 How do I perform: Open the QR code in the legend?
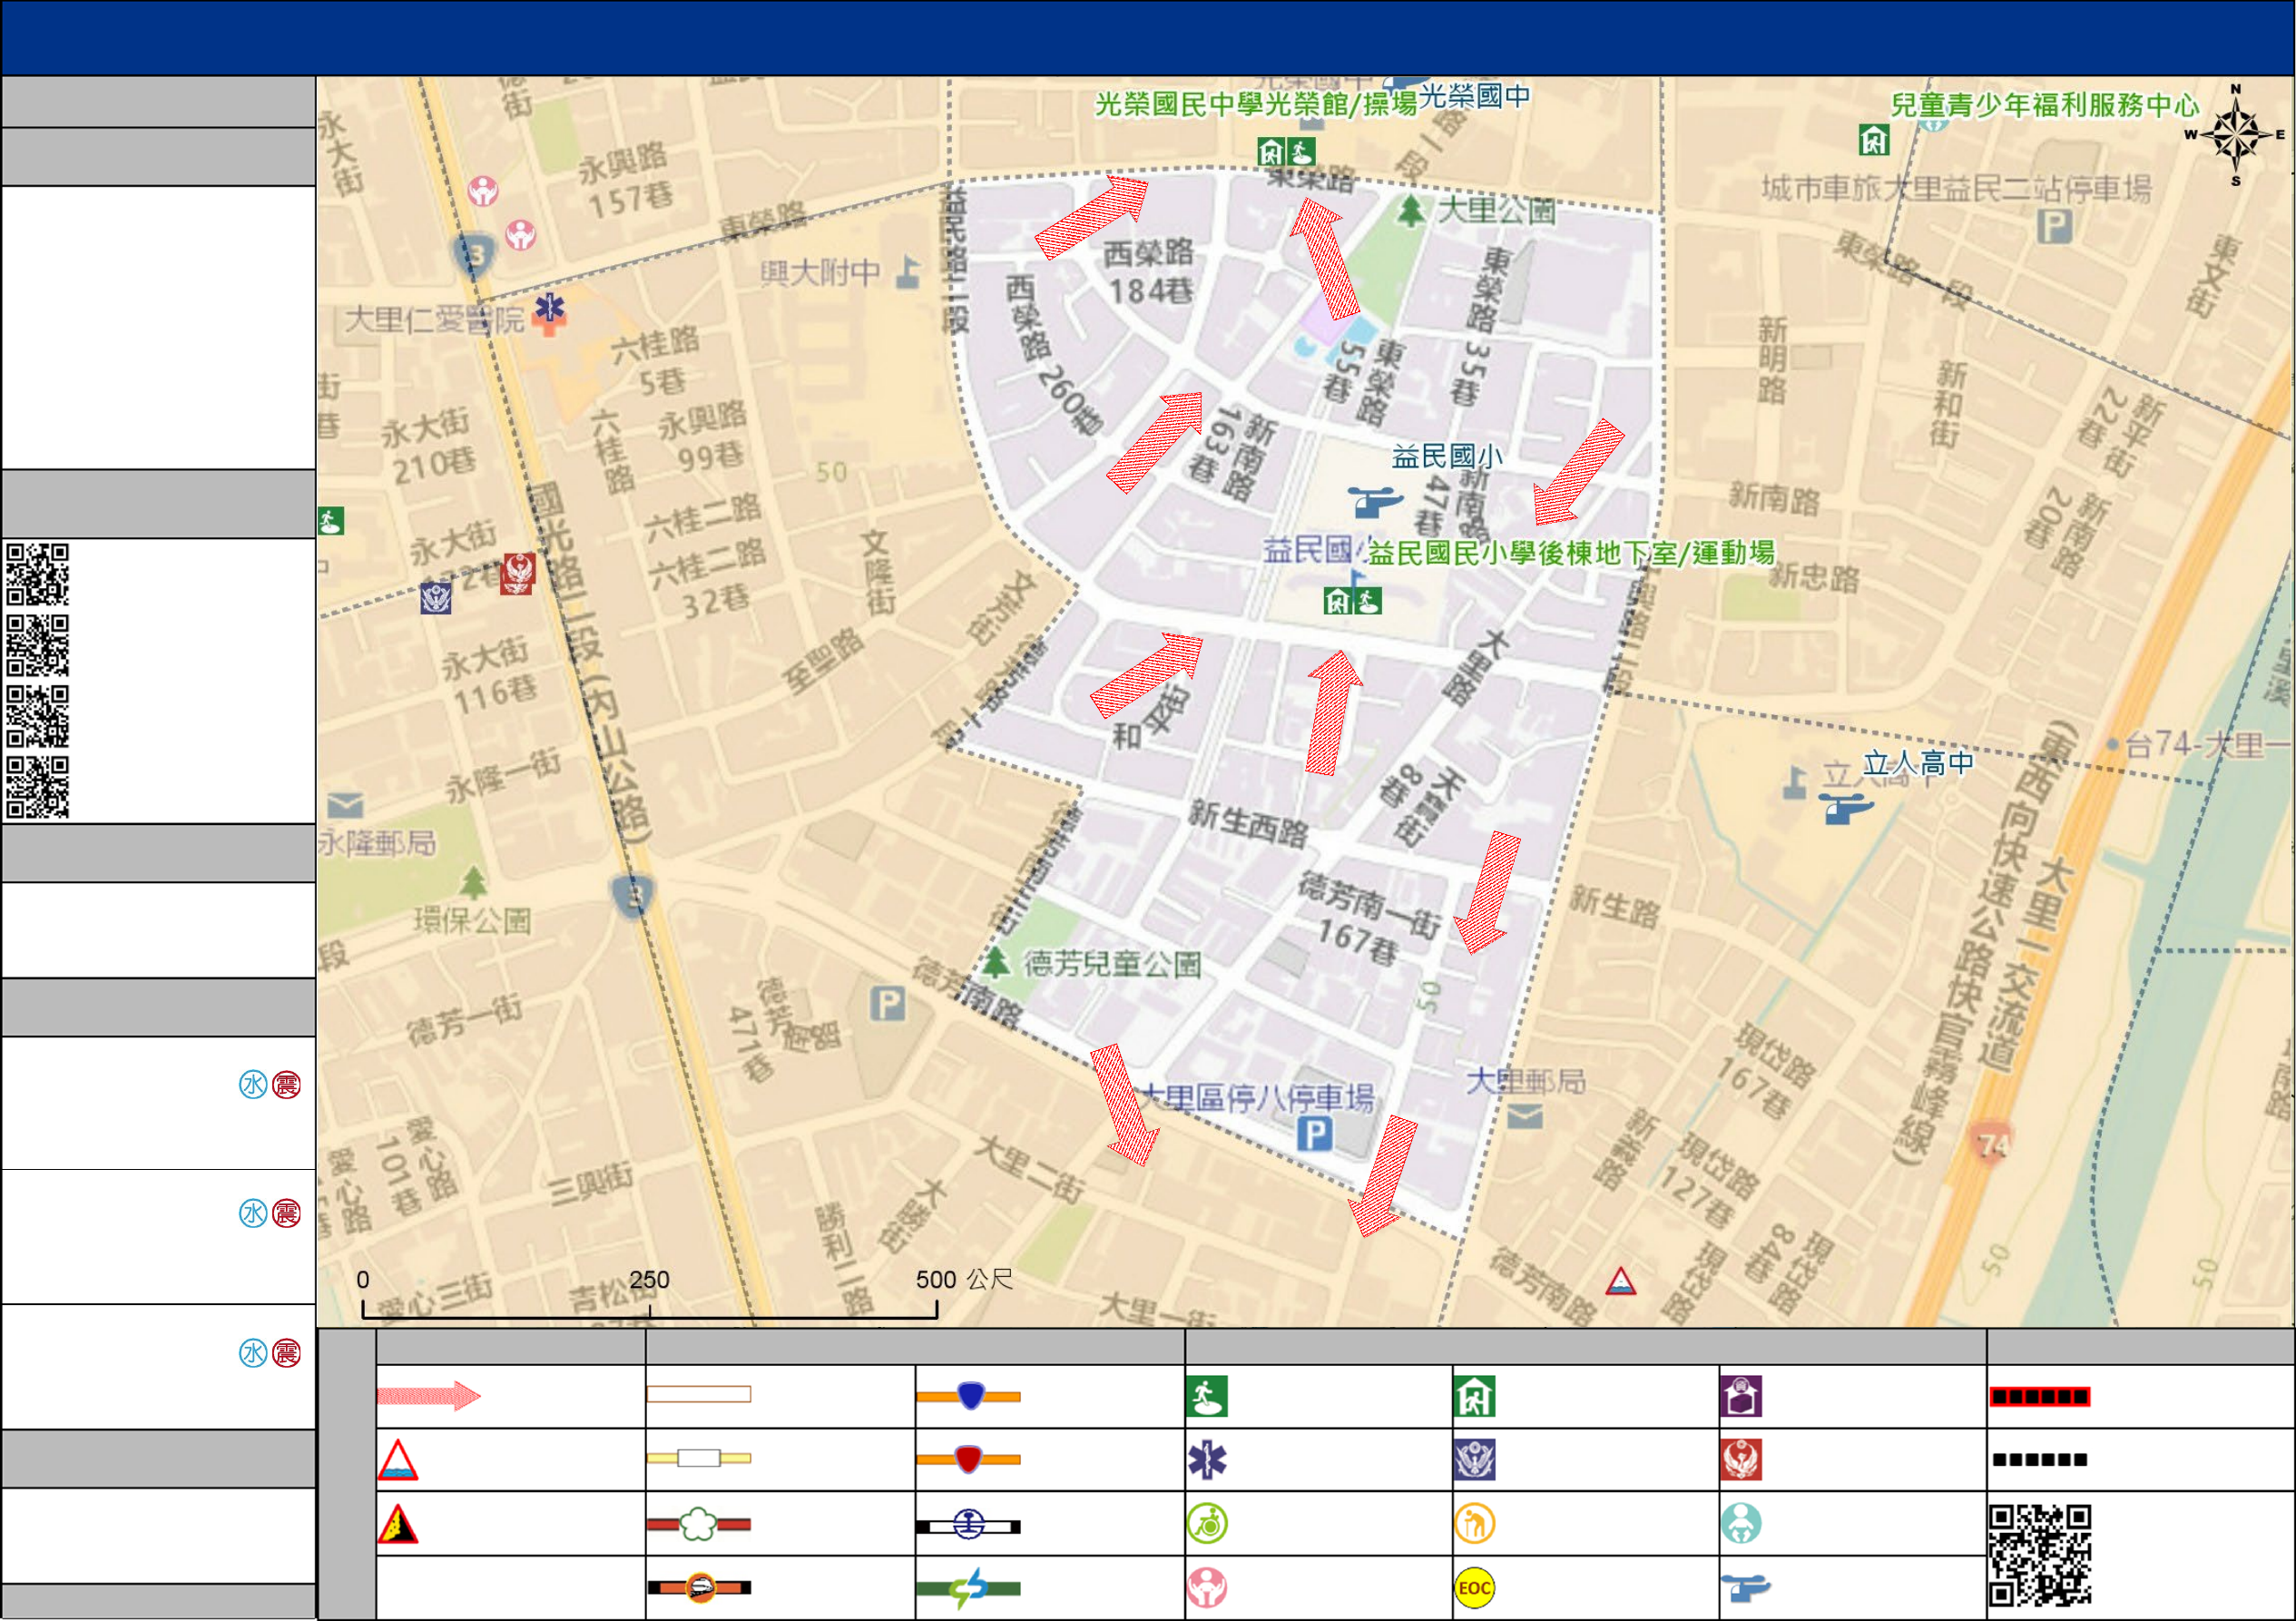pos(2040,1556)
